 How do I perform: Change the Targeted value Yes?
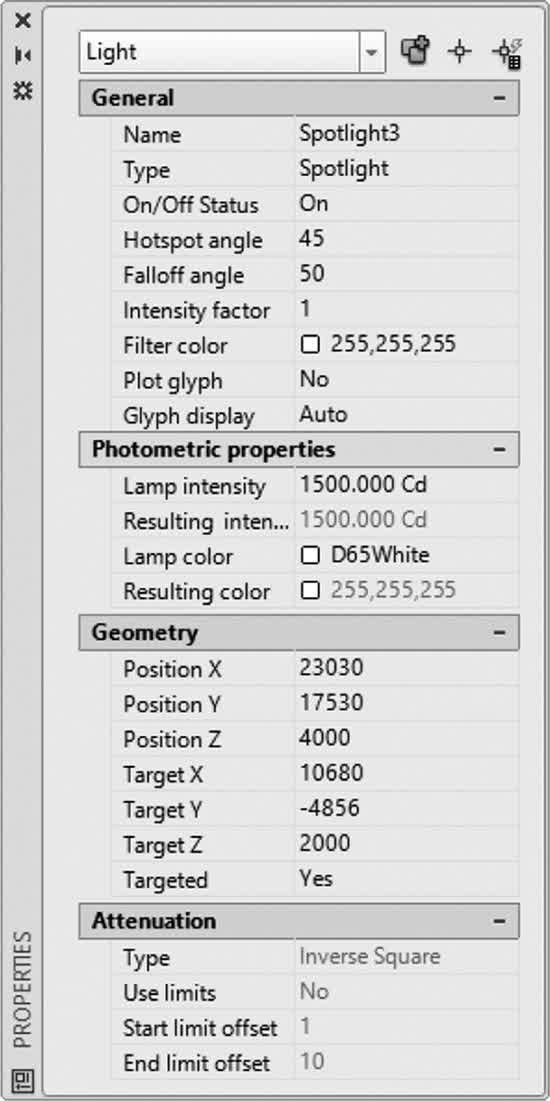coord(407,878)
